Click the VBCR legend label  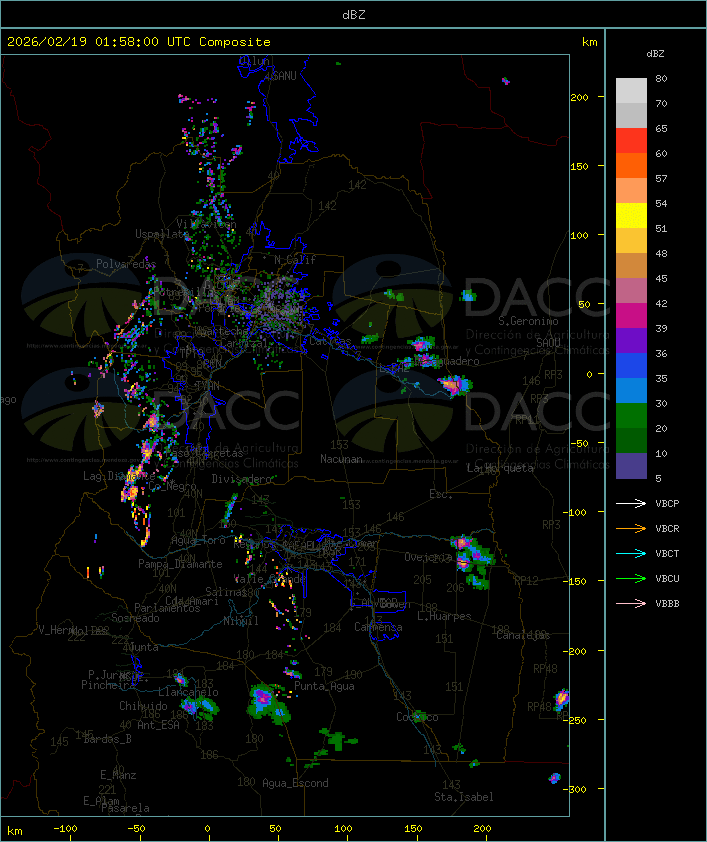667,528
